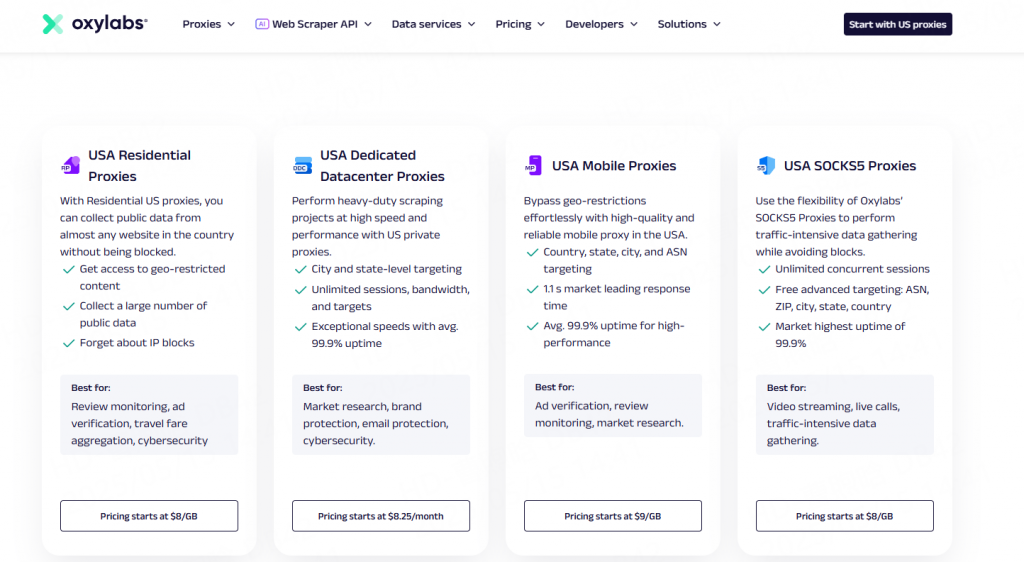Click Pricing starts at $9/GB button
The image size is (1024, 562).
tap(613, 516)
